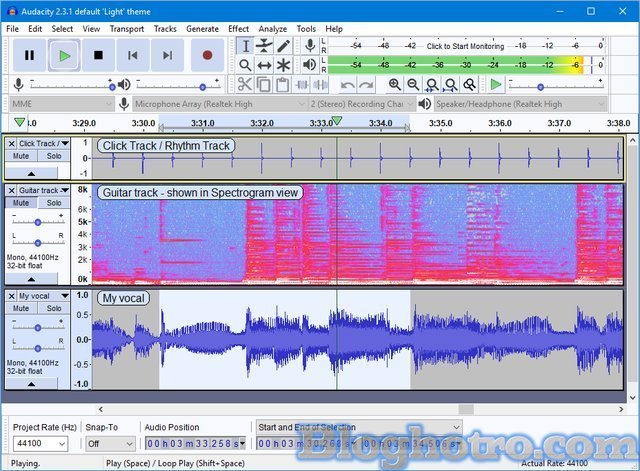Click the Audio Position time field
Screen dimensions: 640x471
tap(195, 444)
